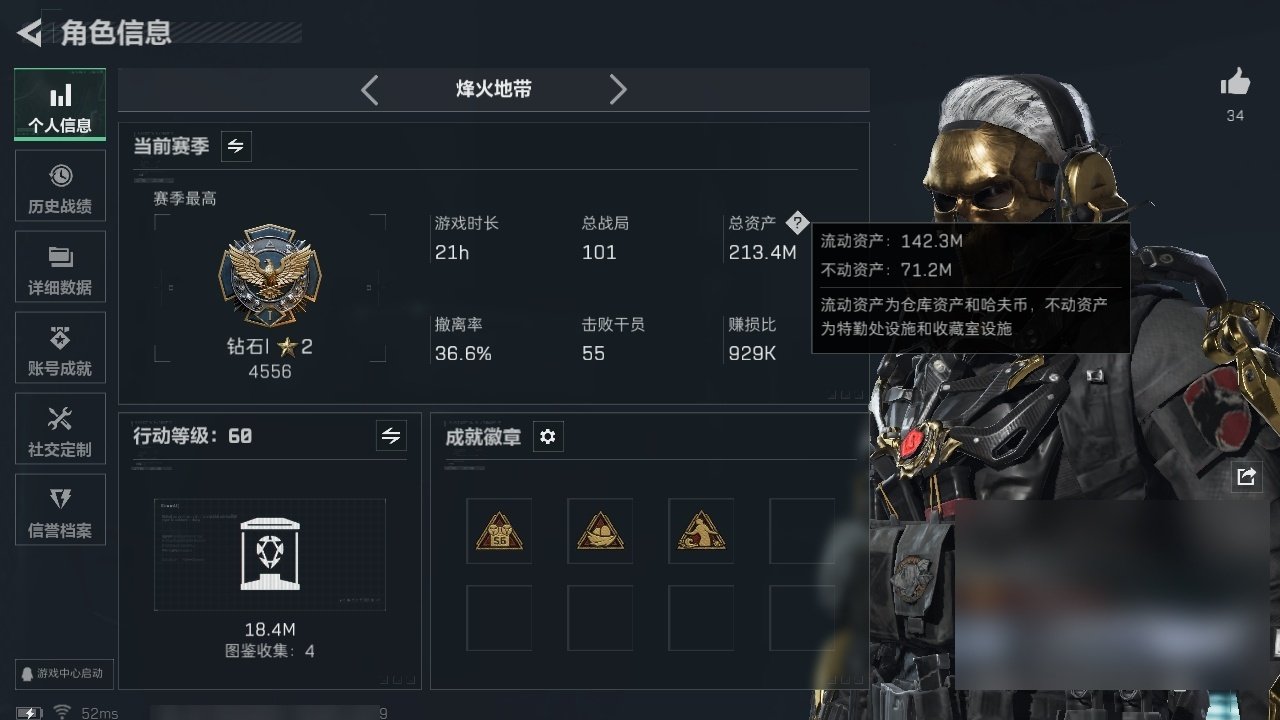1280x720 pixels.
Task: Open 社交定制 tools icon tab
Action: [60, 428]
